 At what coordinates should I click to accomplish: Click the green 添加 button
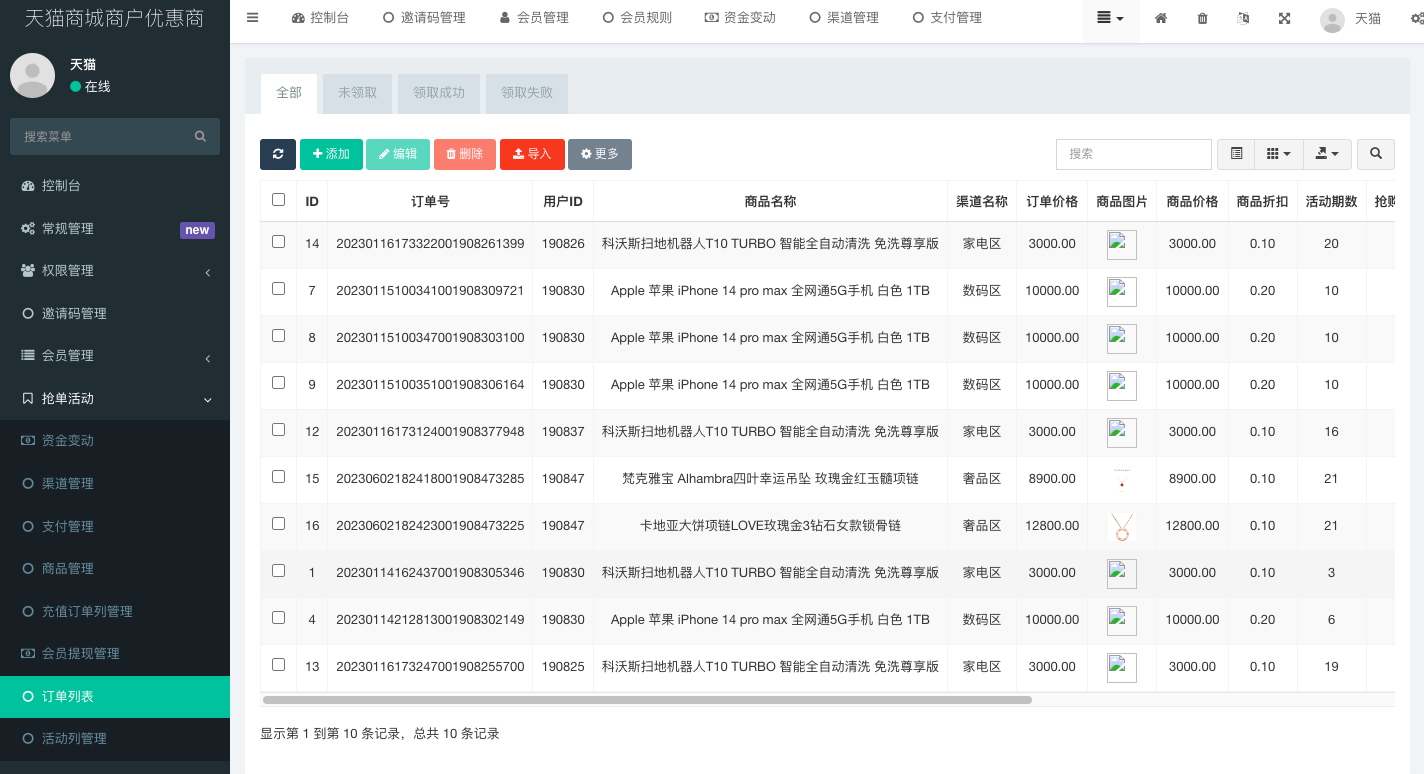click(331, 154)
